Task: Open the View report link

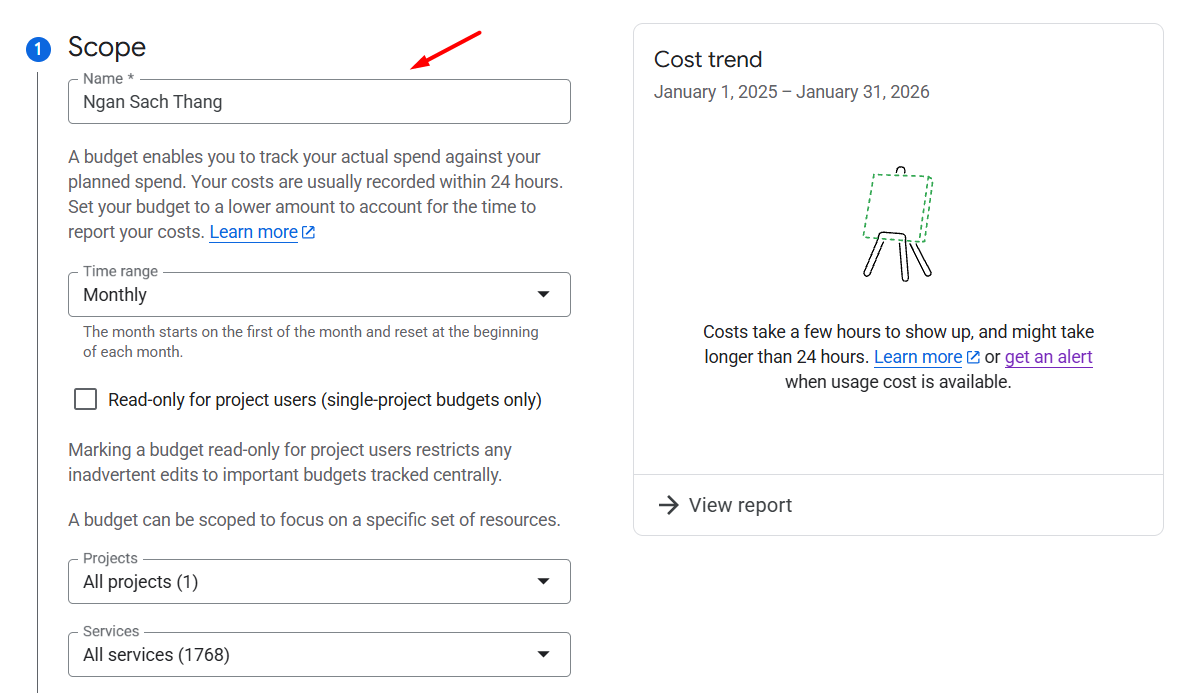Action: click(x=740, y=505)
